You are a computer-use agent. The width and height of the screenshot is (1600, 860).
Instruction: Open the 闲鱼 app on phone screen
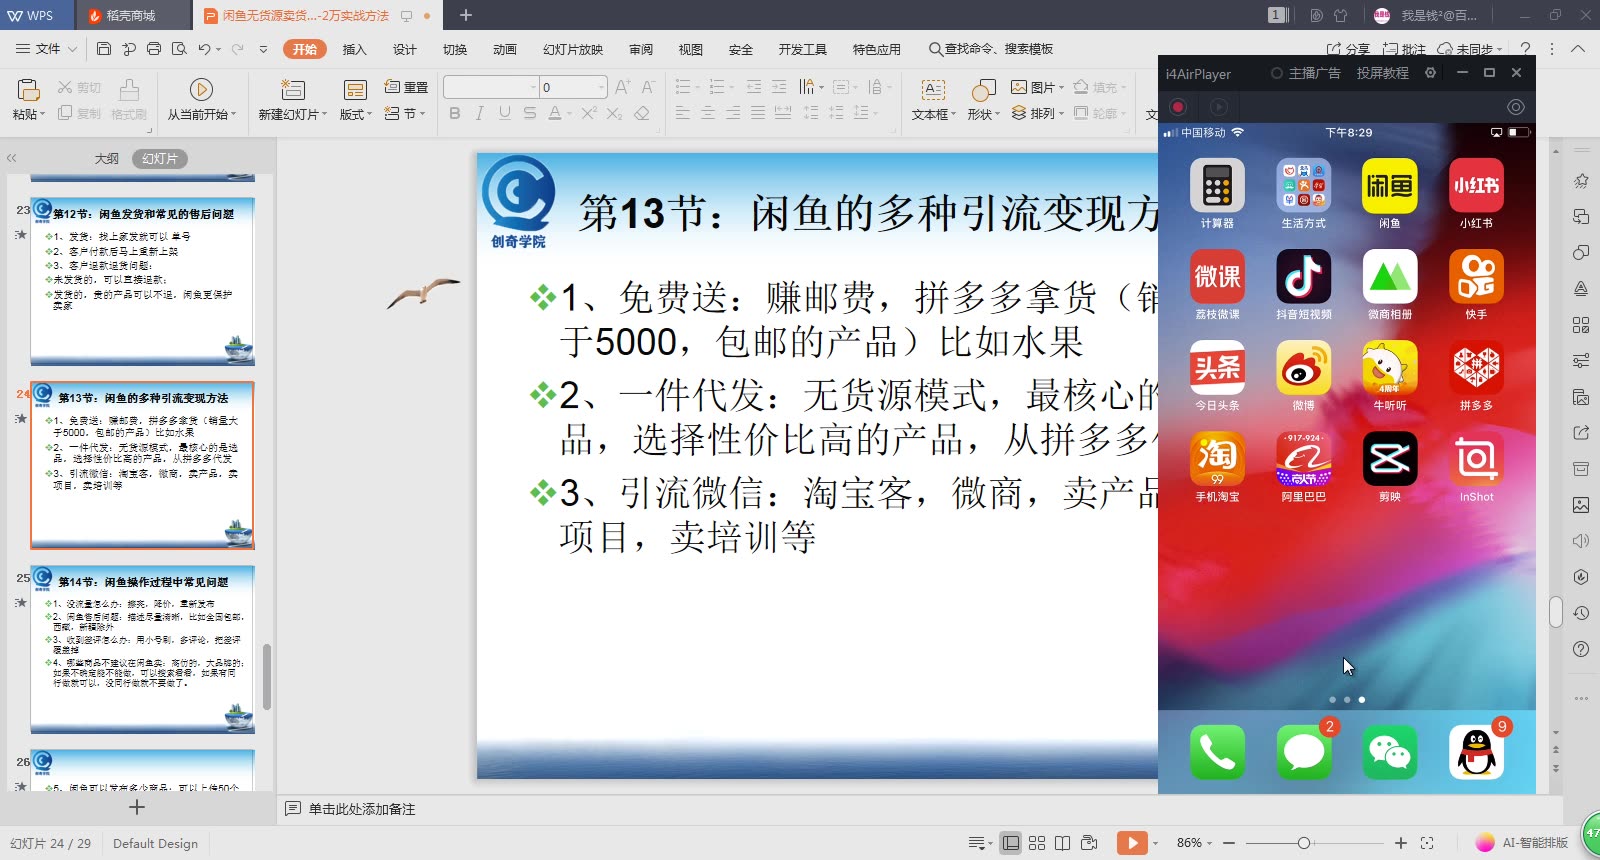[x=1390, y=186]
